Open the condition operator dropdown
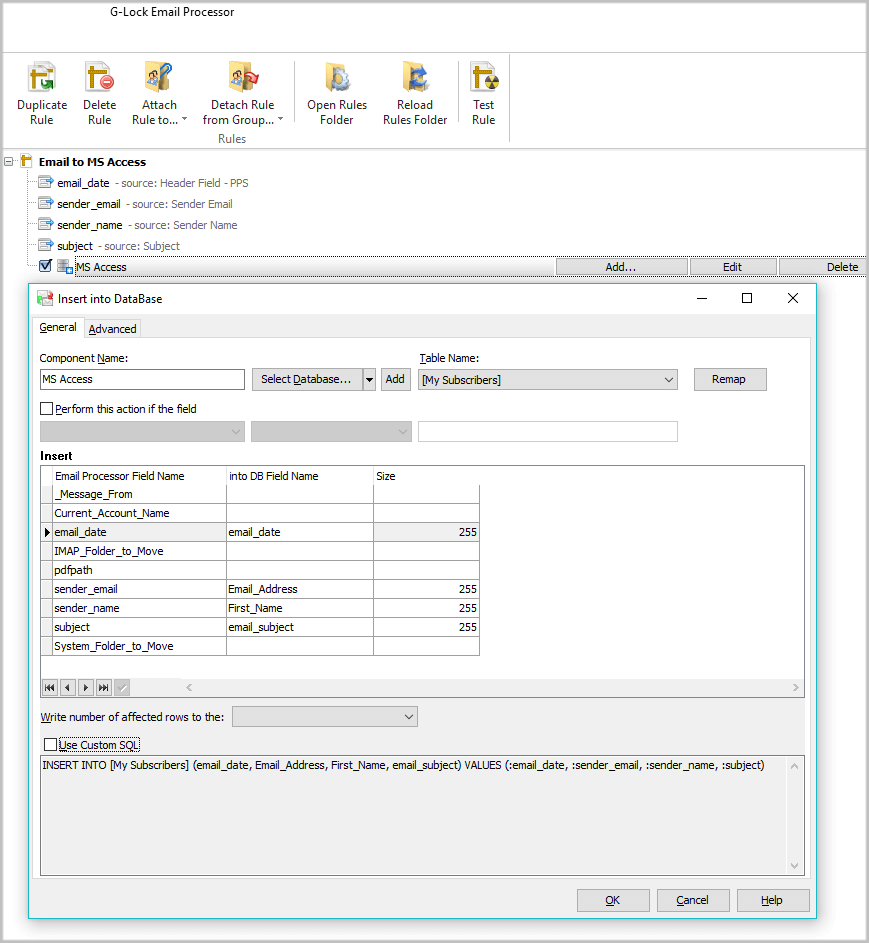Image resolution: width=869 pixels, height=943 pixels. (402, 432)
